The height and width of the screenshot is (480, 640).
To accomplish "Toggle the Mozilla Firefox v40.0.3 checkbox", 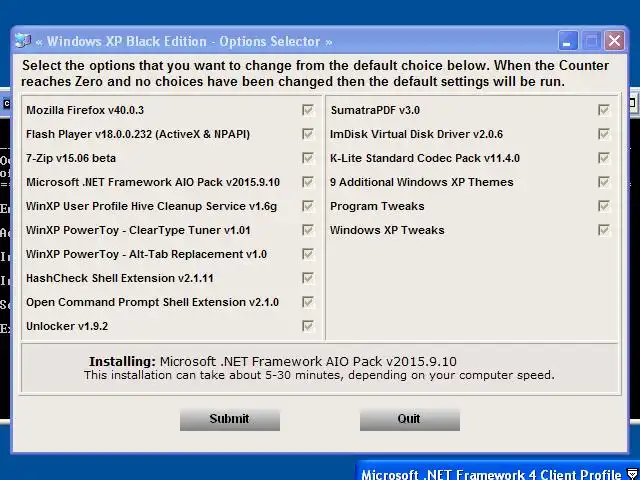I will coord(308,110).
